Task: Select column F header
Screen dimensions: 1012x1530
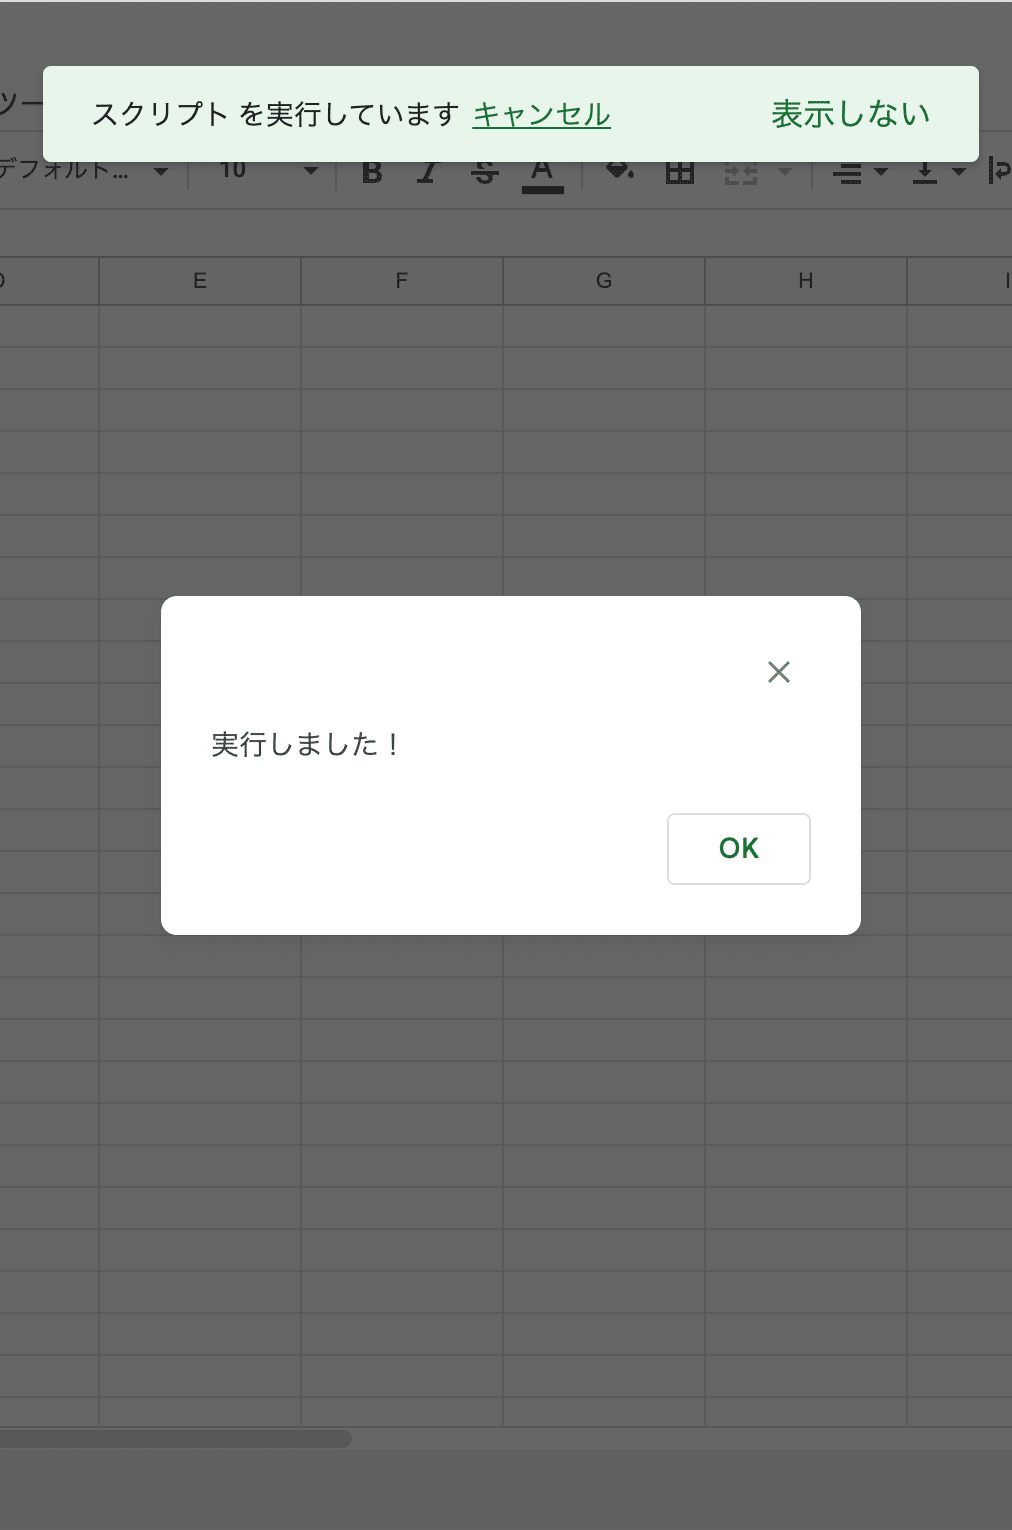Action: pyautogui.click(x=402, y=281)
